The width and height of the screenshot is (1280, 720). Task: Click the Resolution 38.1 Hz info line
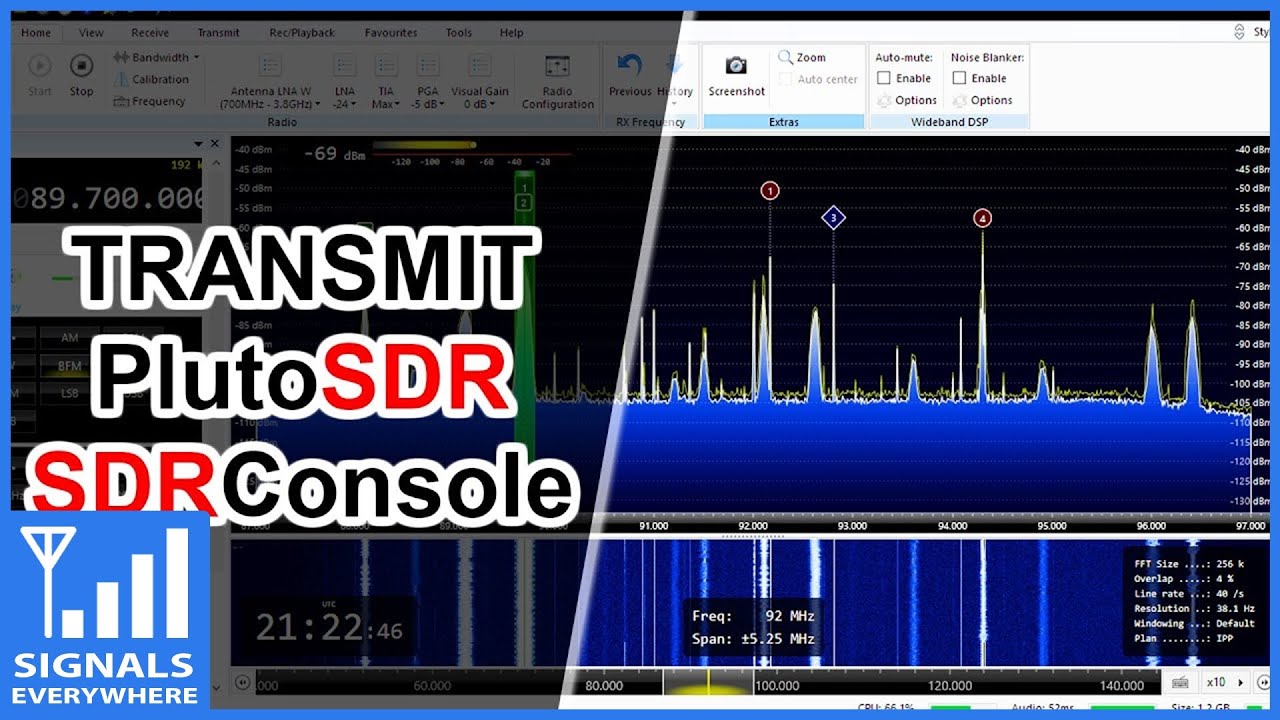[x=1193, y=608]
